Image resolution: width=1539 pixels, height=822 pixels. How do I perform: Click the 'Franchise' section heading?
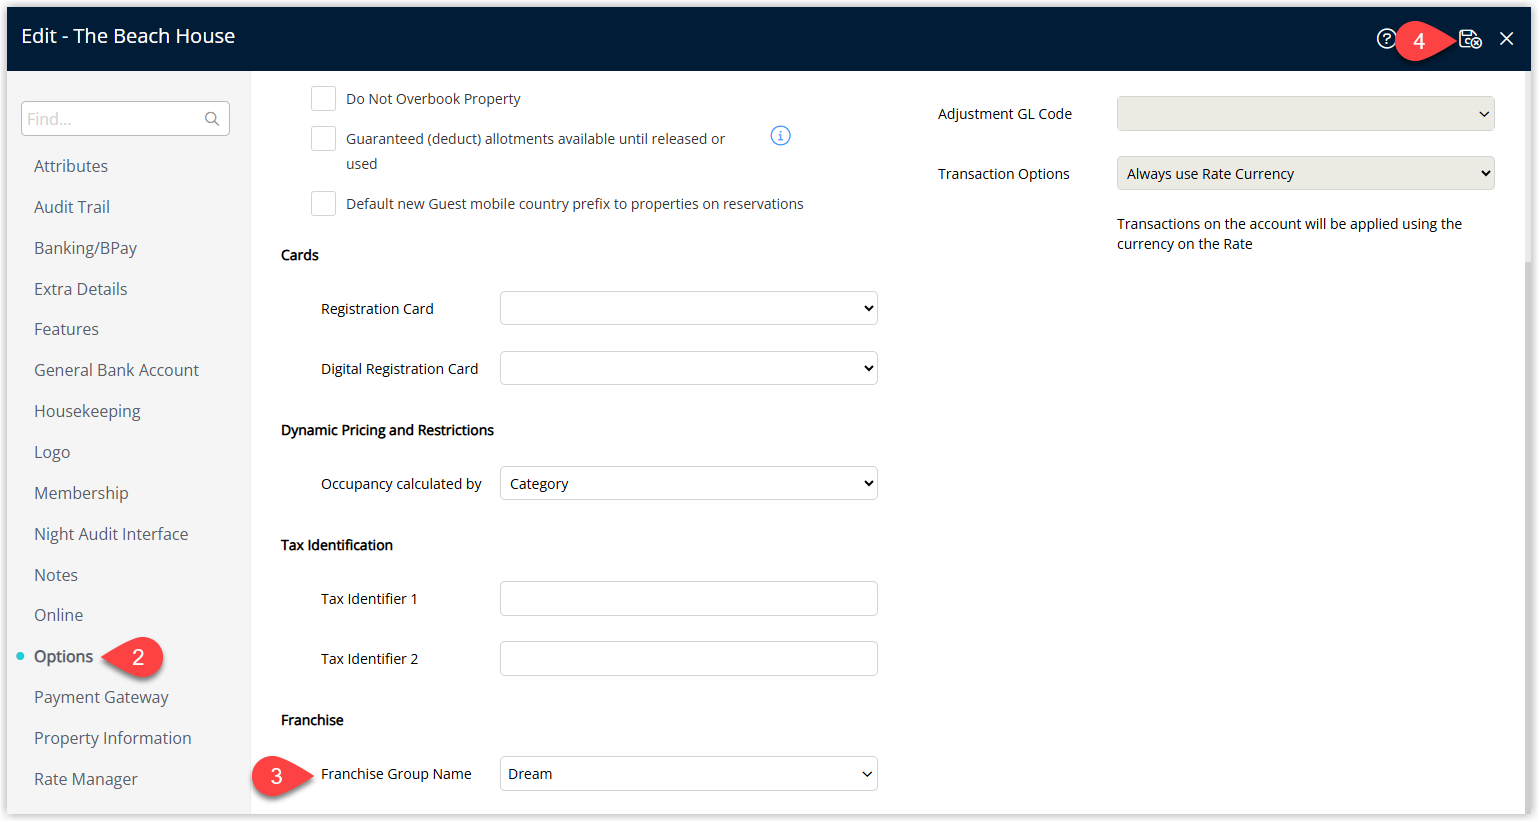pyautogui.click(x=312, y=720)
